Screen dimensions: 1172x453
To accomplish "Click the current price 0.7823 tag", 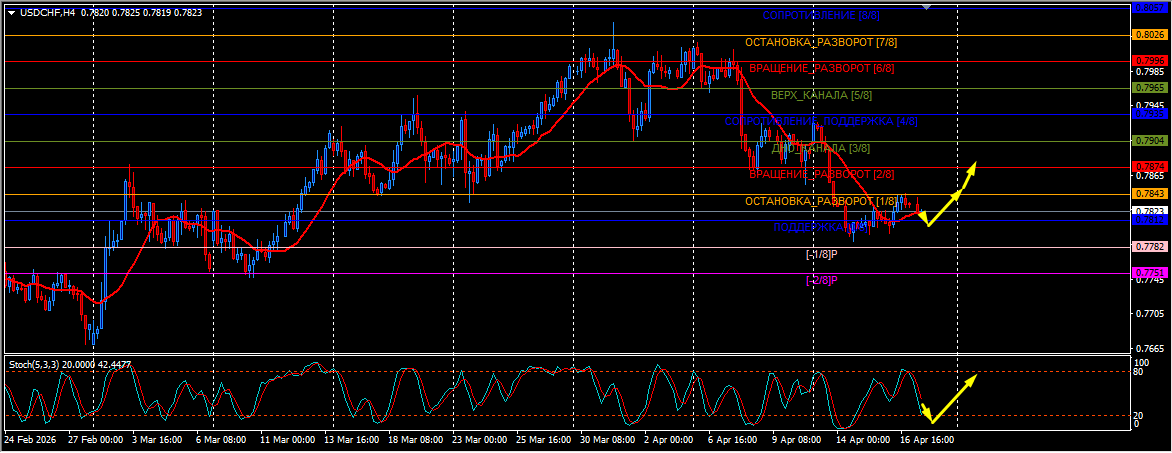I will [x=1150, y=211].
